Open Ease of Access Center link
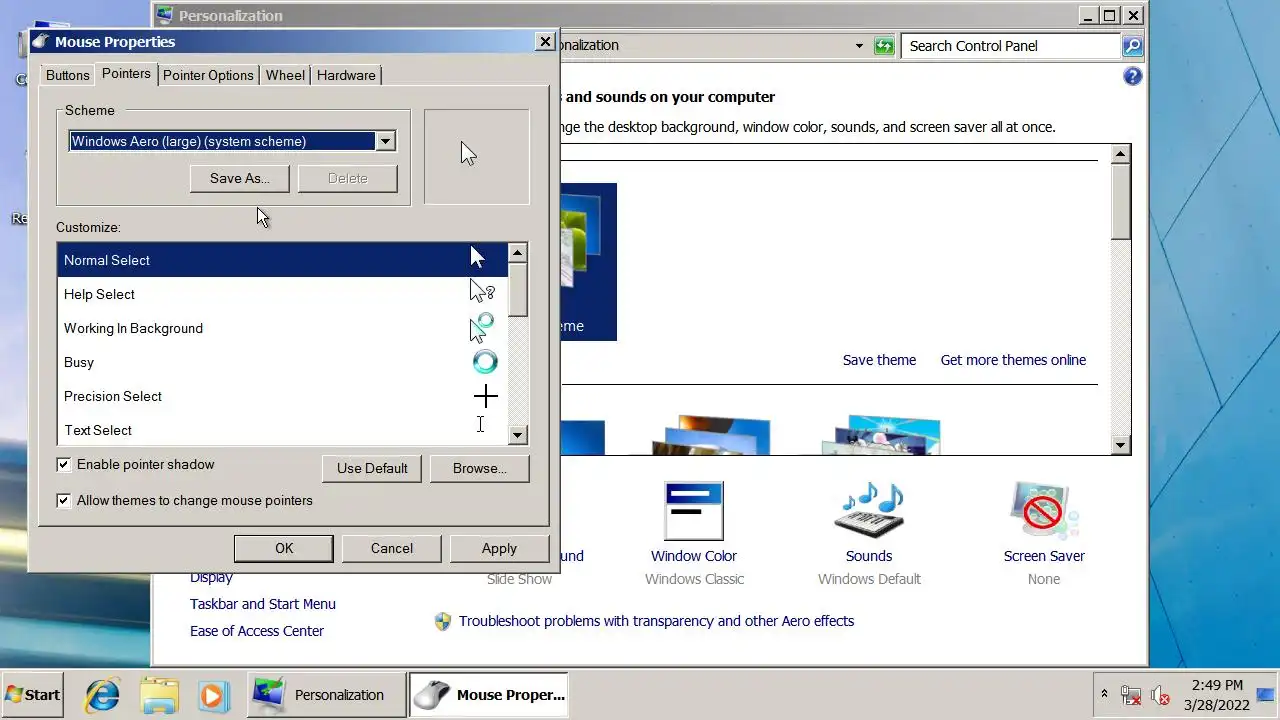Screen dimensions: 1280x720 tap(257, 631)
